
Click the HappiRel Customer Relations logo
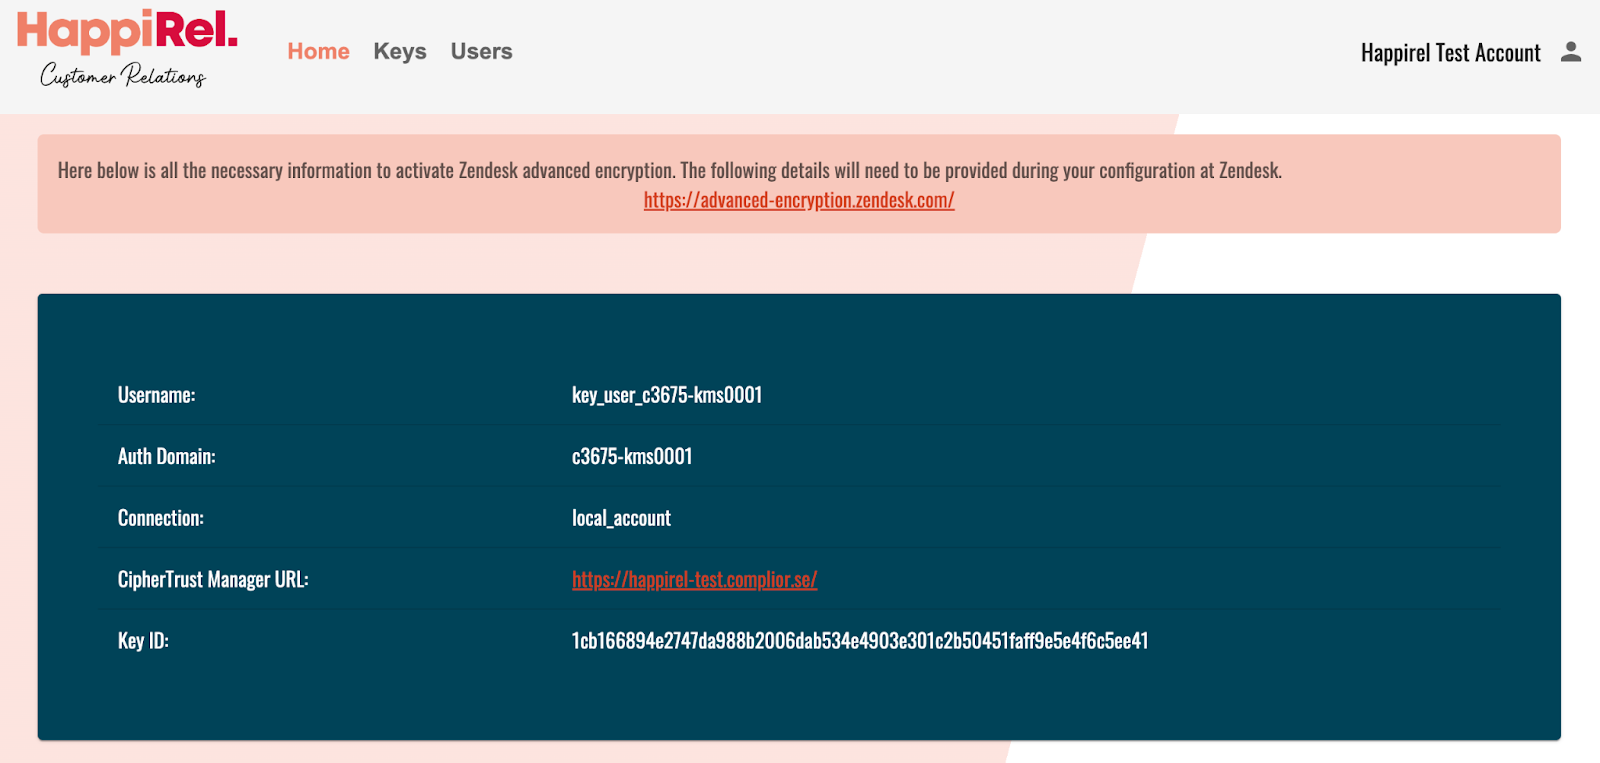[x=127, y=49]
